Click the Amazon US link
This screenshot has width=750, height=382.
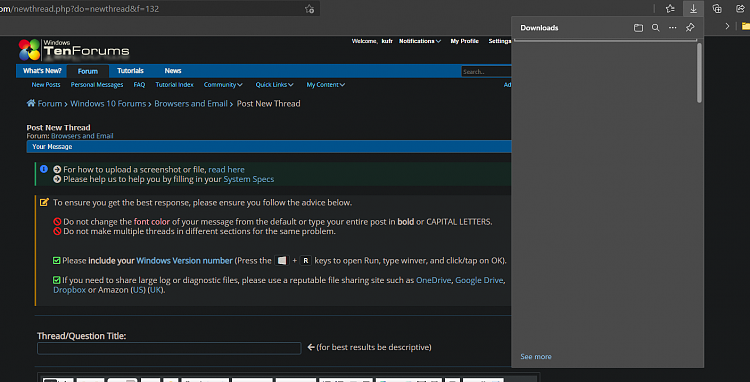coord(138,290)
